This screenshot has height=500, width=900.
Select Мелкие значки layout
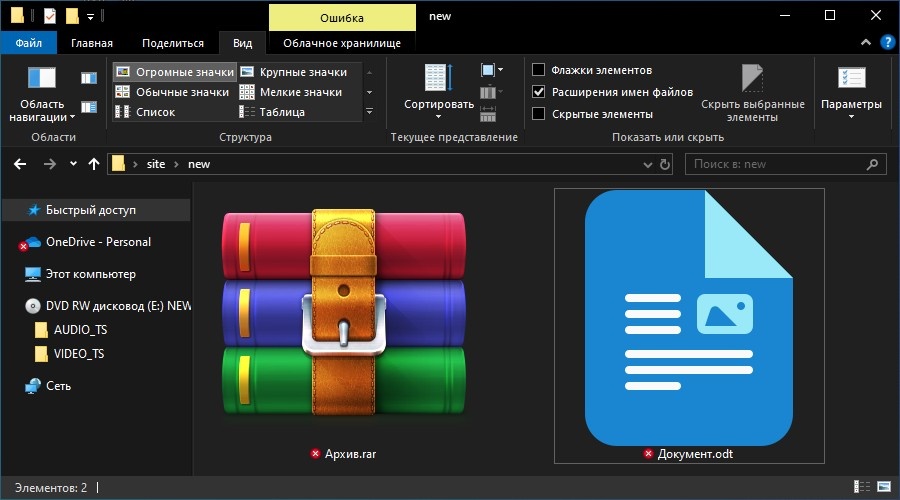291,92
